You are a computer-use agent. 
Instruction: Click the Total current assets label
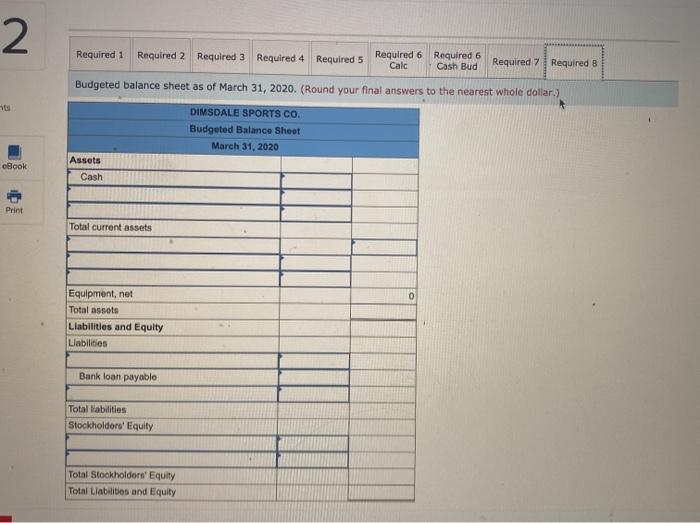click(x=110, y=227)
